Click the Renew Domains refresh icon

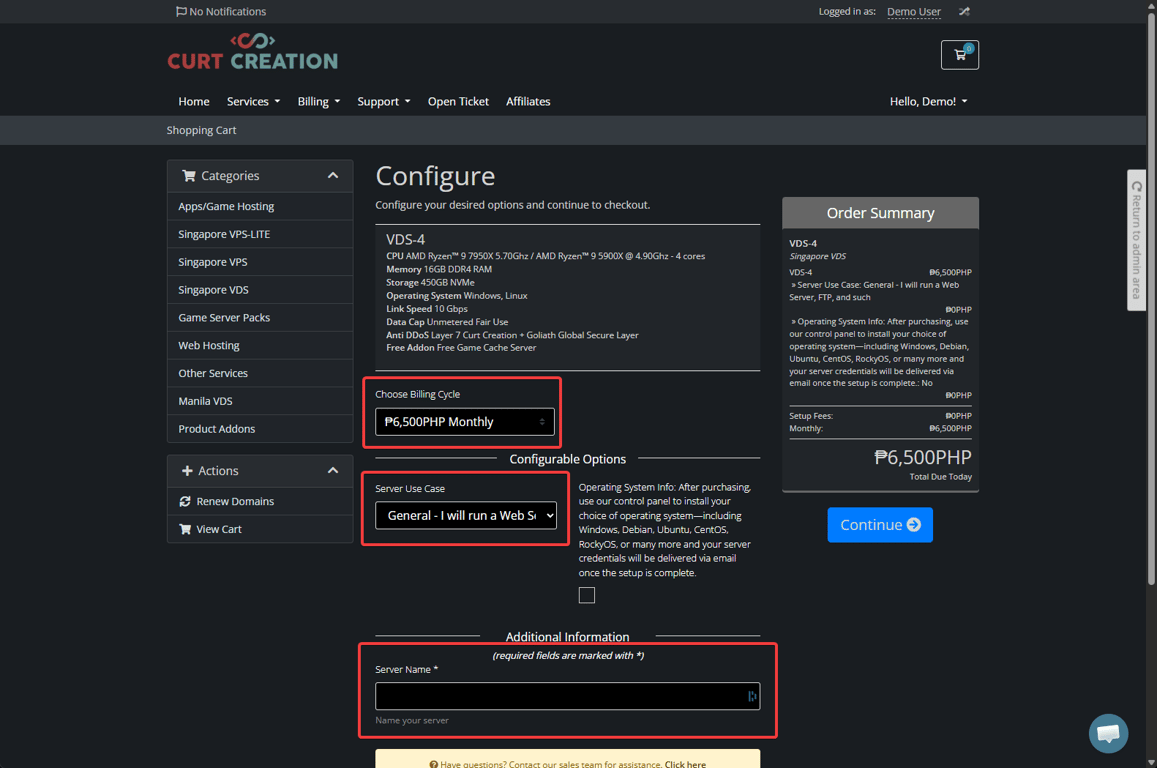click(185, 501)
